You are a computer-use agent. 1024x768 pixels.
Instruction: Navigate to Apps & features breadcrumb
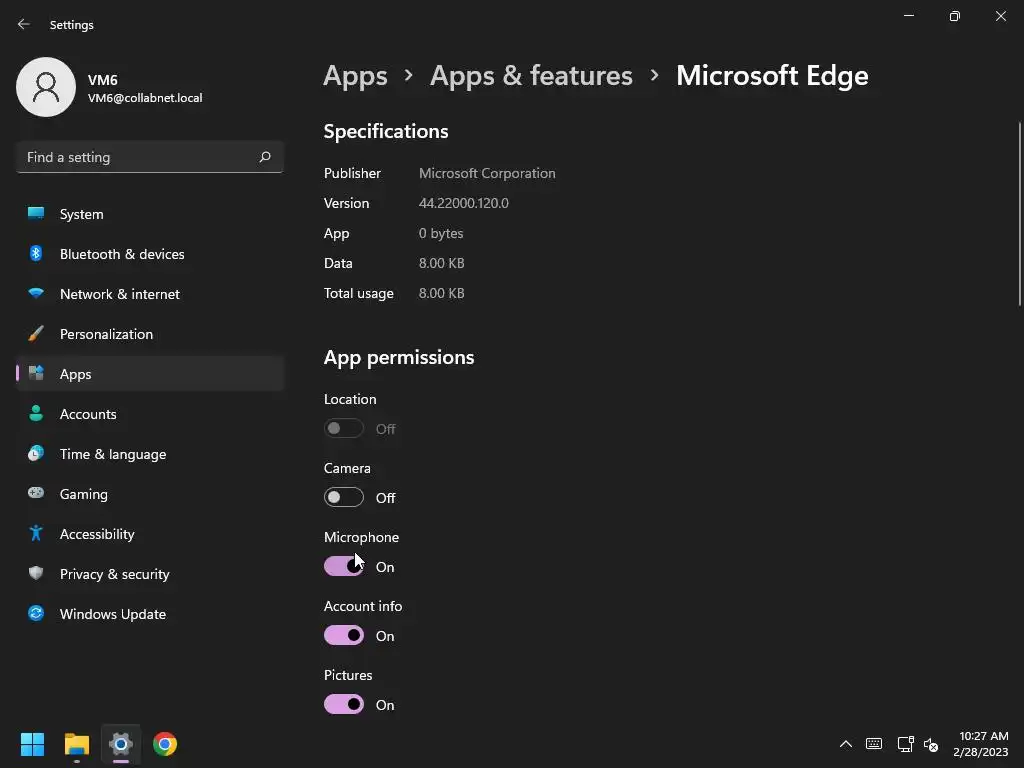[x=531, y=75]
